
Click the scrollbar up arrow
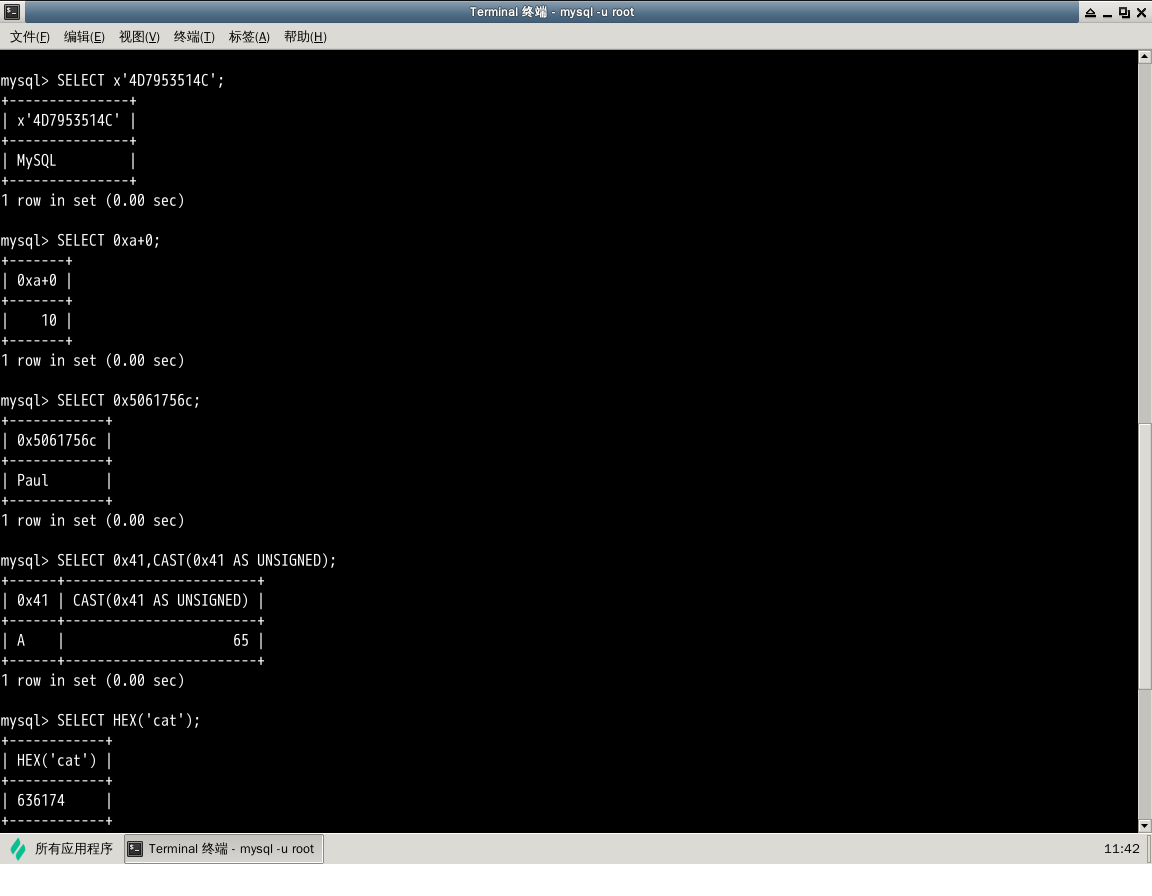pyautogui.click(x=1145, y=57)
